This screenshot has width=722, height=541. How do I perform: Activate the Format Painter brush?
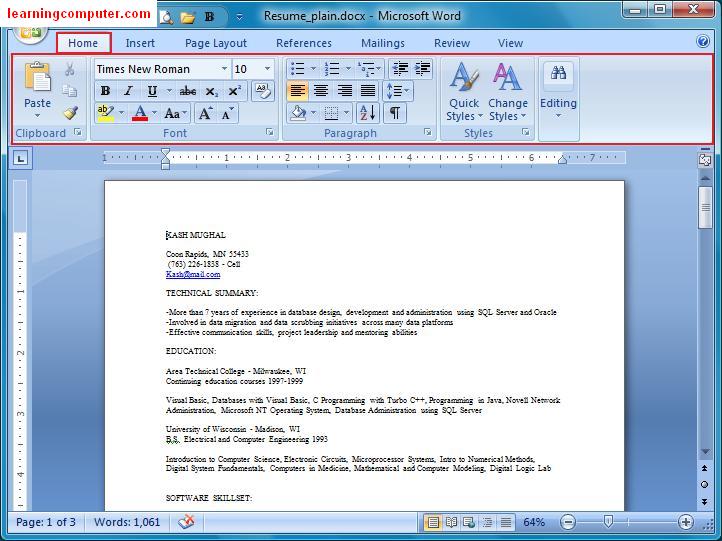click(x=70, y=112)
